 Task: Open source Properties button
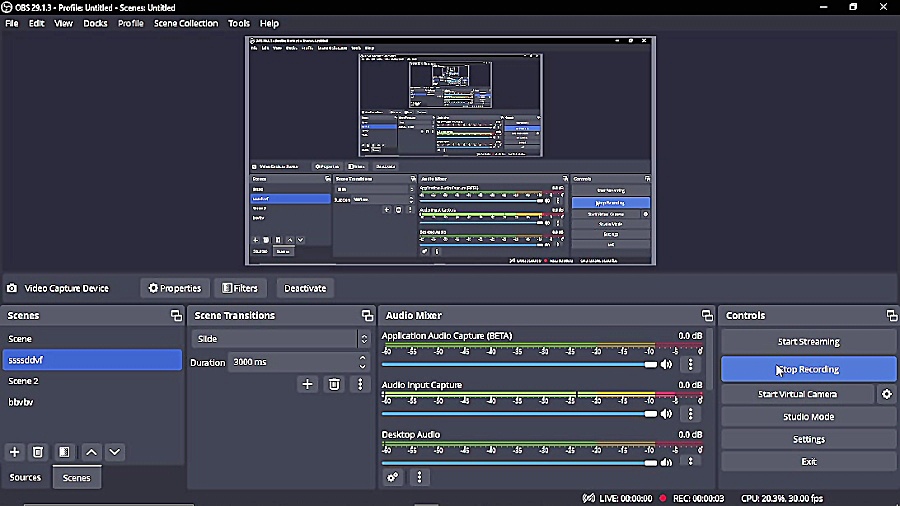tap(175, 288)
